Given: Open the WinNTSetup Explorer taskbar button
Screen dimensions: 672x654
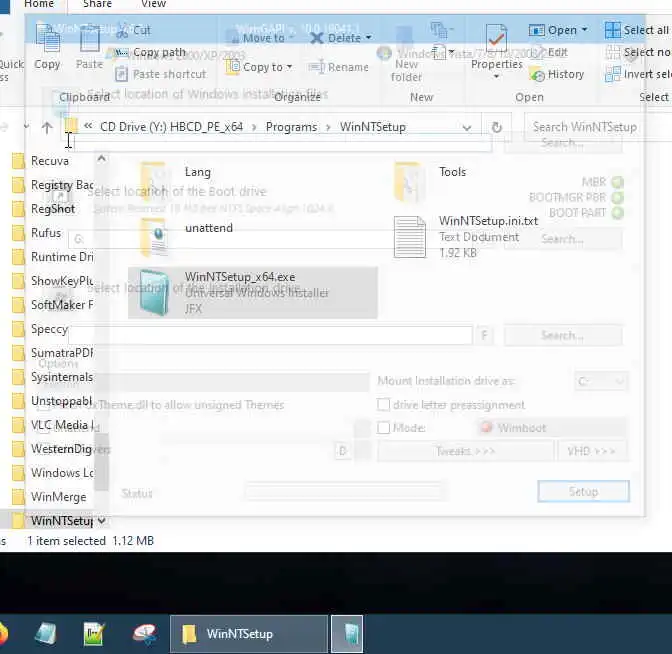Looking at the screenshot, I should (x=249, y=634).
